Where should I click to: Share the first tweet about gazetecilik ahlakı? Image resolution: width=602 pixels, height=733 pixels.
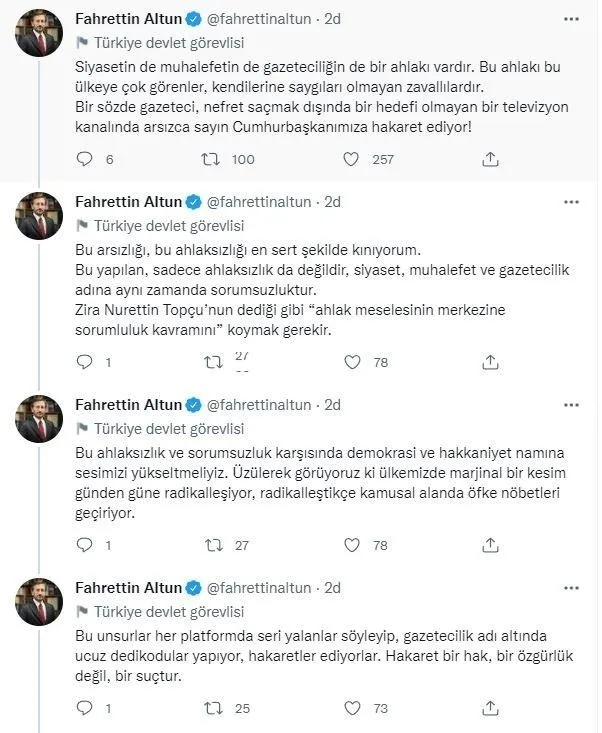pos(490,159)
